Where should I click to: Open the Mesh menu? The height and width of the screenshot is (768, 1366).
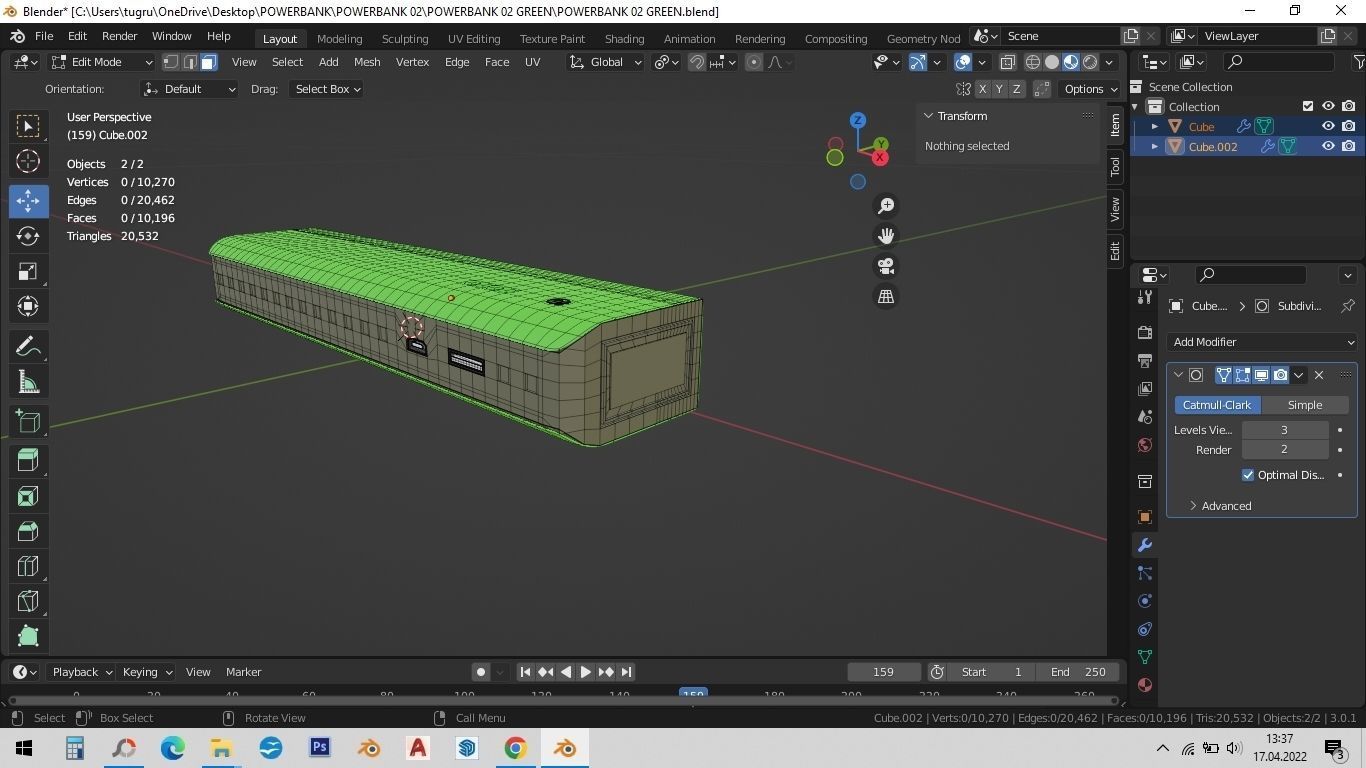click(x=367, y=62)
